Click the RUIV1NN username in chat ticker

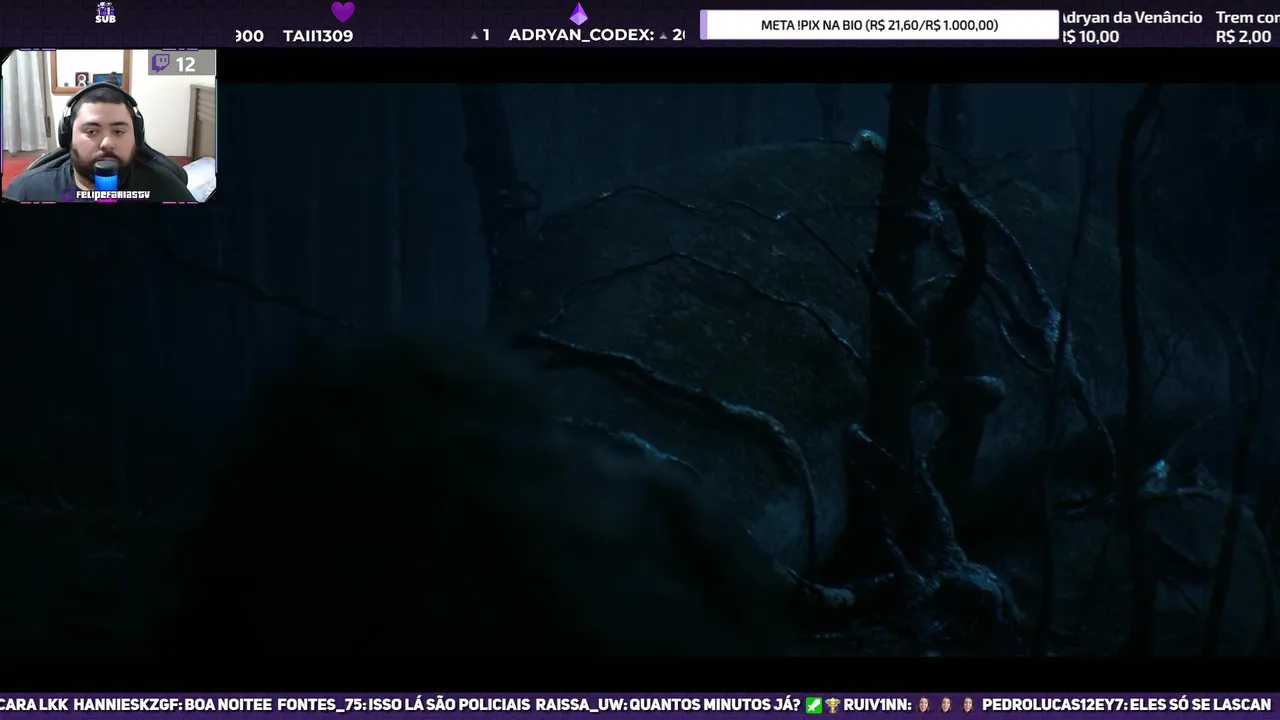pyautogui.click(x=877, y=705)
